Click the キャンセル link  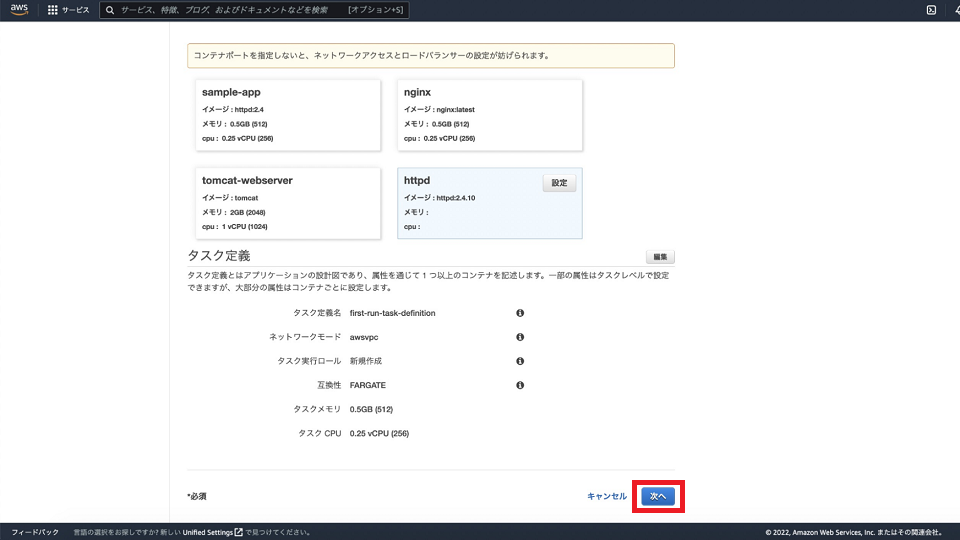coord(607,496)
